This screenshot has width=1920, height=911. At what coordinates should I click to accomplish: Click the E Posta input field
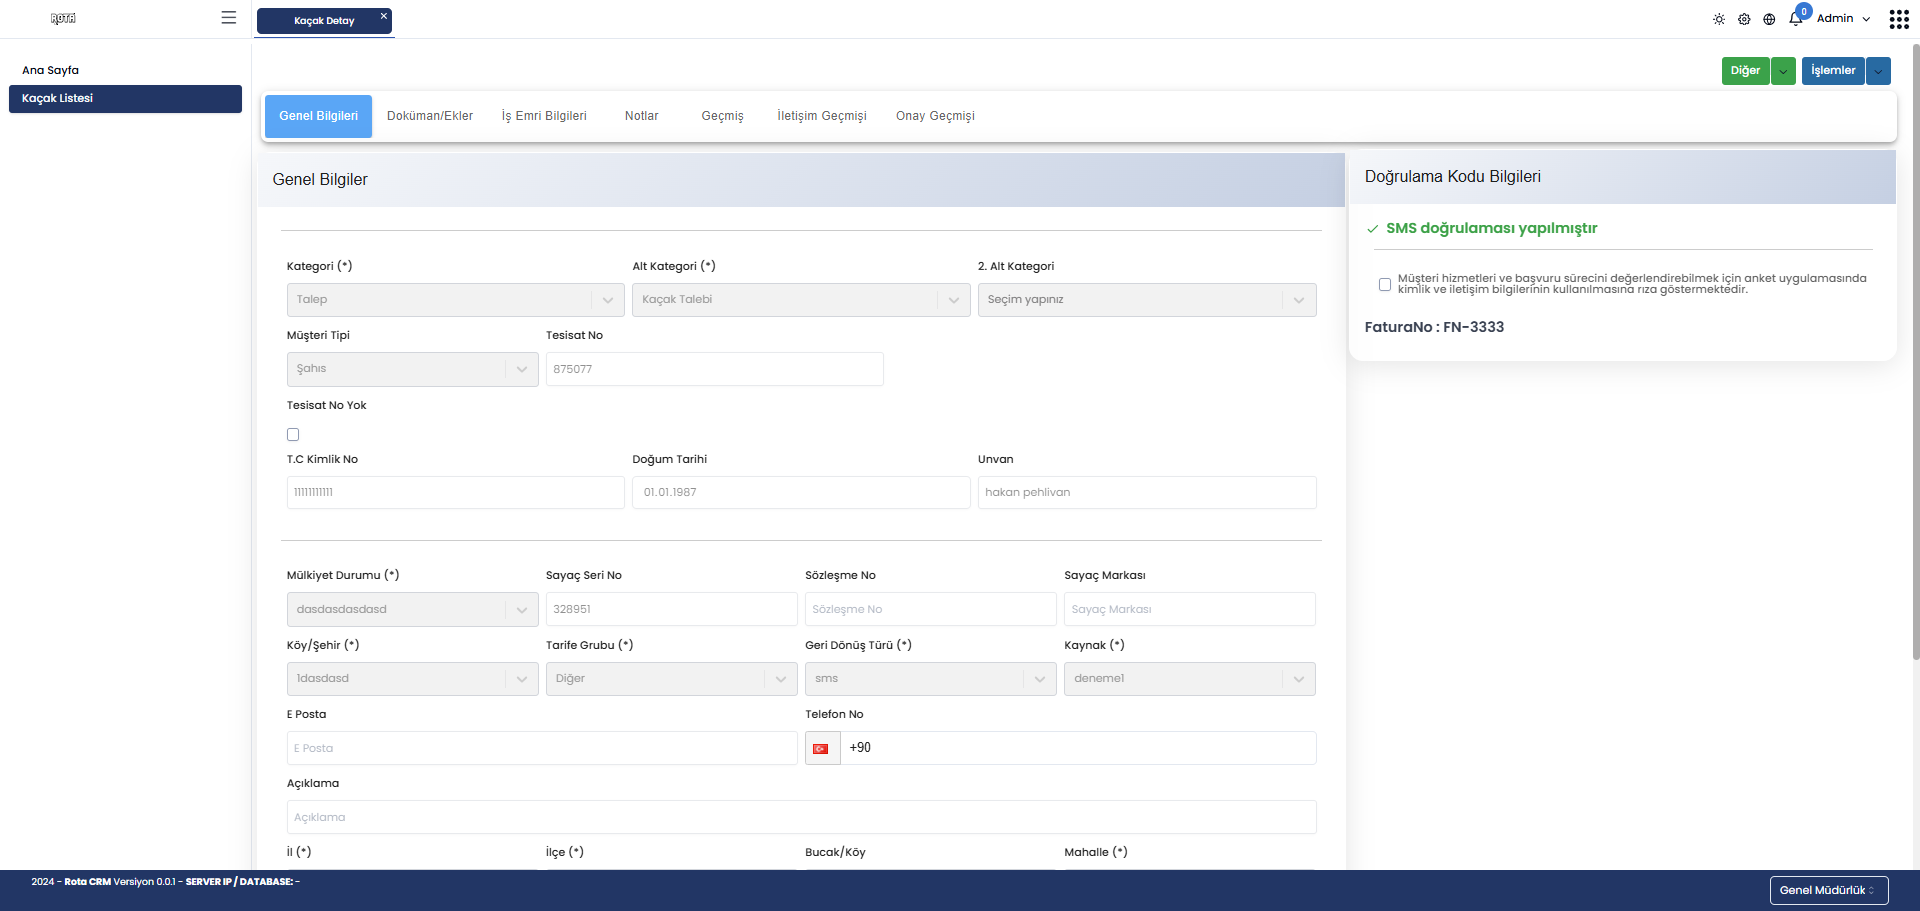542,748
